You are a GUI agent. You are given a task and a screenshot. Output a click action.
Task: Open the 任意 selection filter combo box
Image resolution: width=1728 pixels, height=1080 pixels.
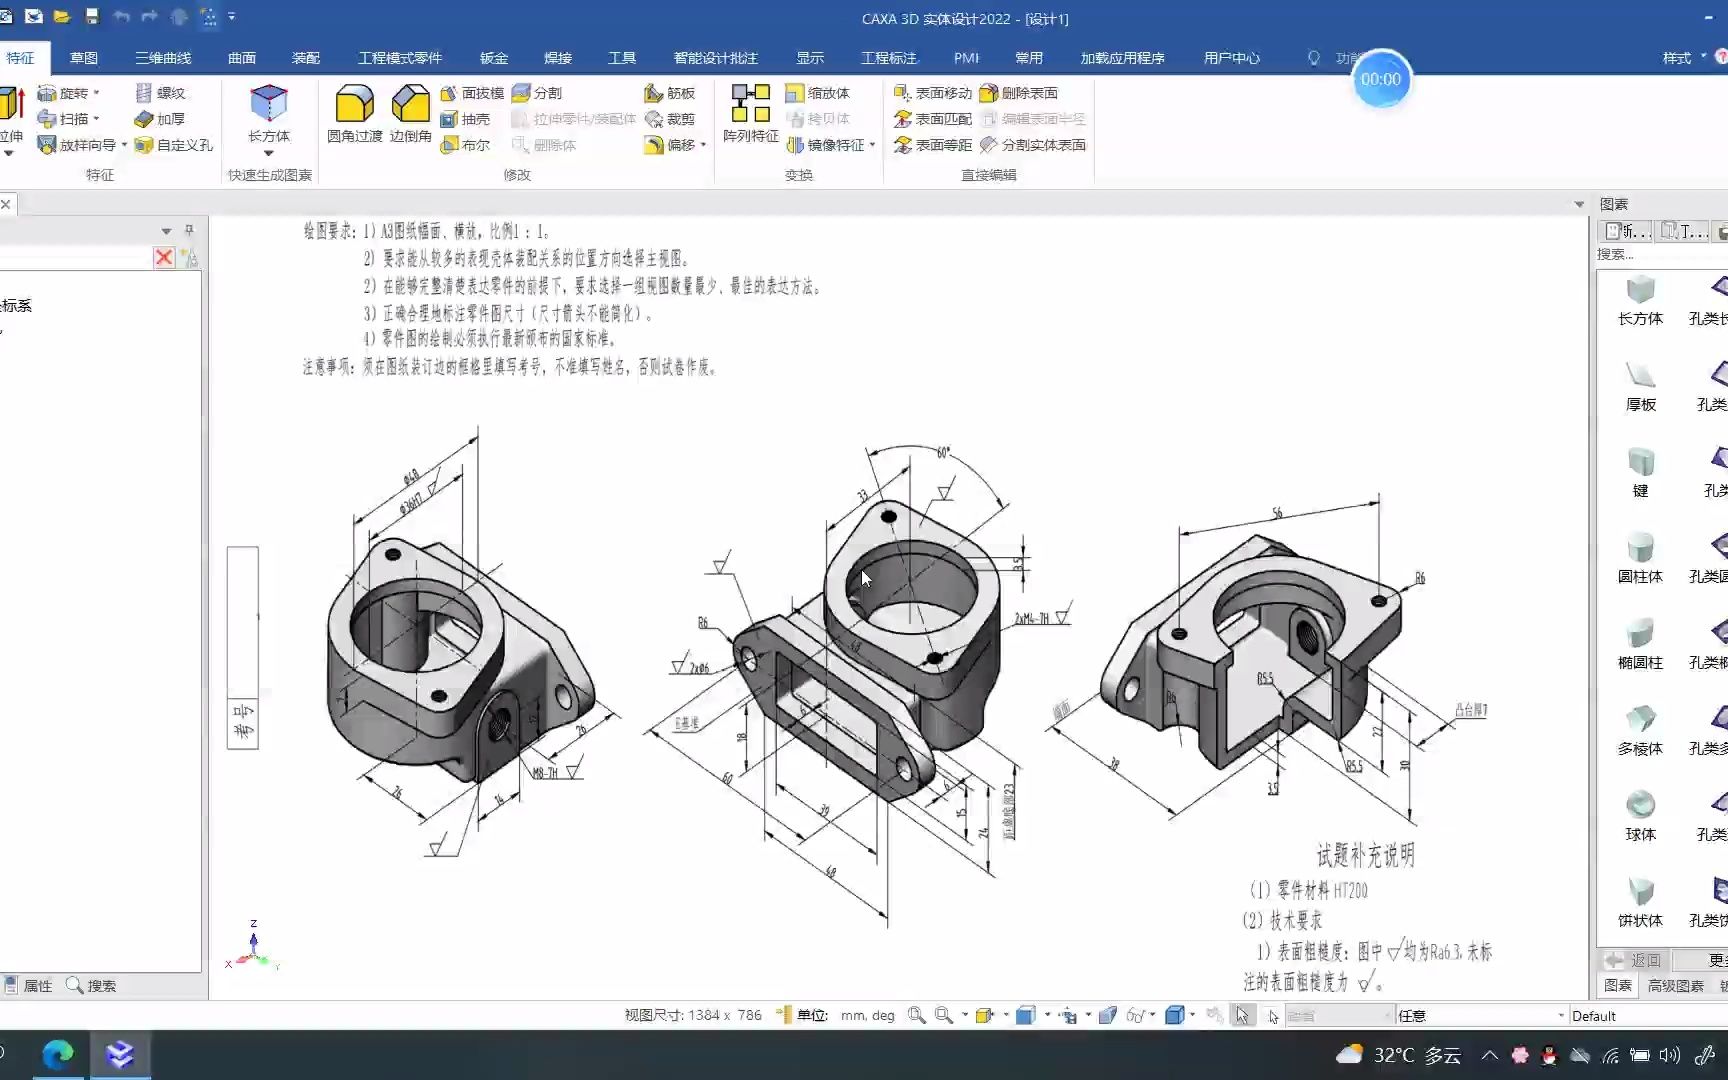point(1481,1015)
